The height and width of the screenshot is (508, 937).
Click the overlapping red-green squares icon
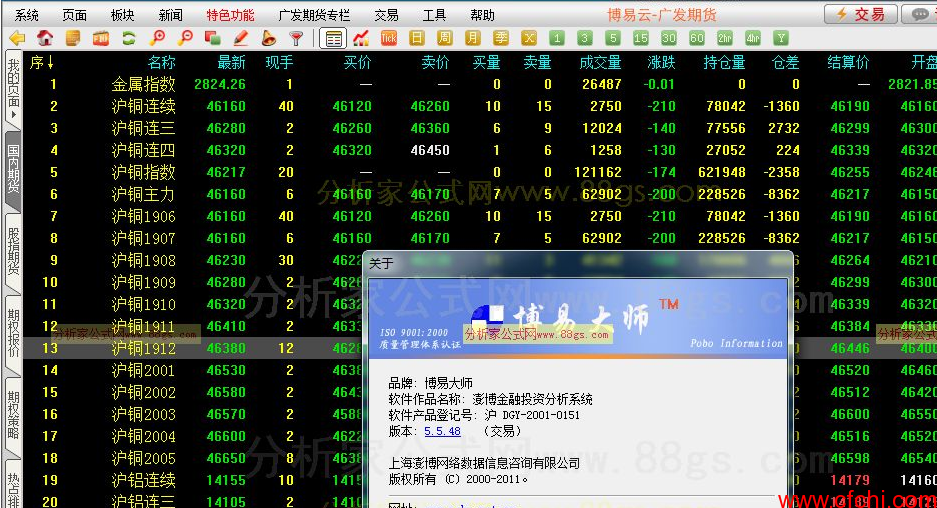click(x=213, y=38)
